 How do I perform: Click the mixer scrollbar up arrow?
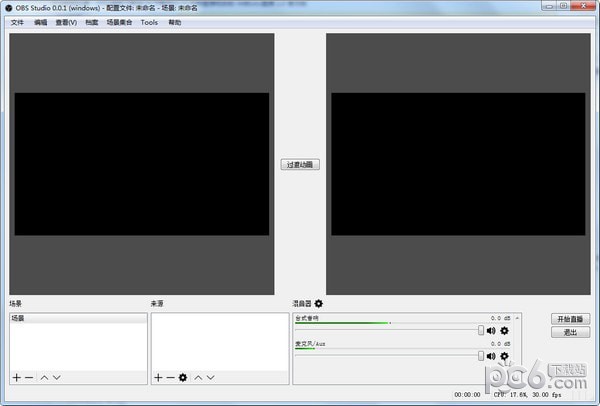[x=517, y=318]
